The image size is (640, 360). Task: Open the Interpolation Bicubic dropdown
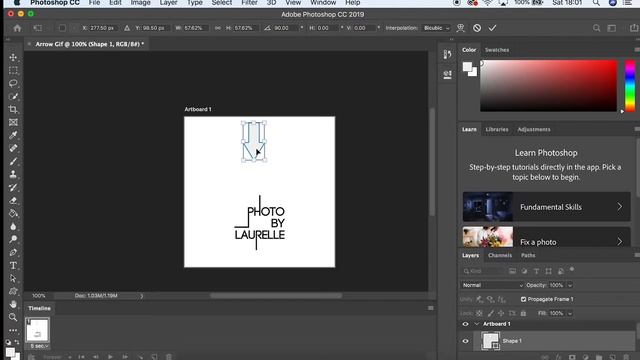(436, 28)
